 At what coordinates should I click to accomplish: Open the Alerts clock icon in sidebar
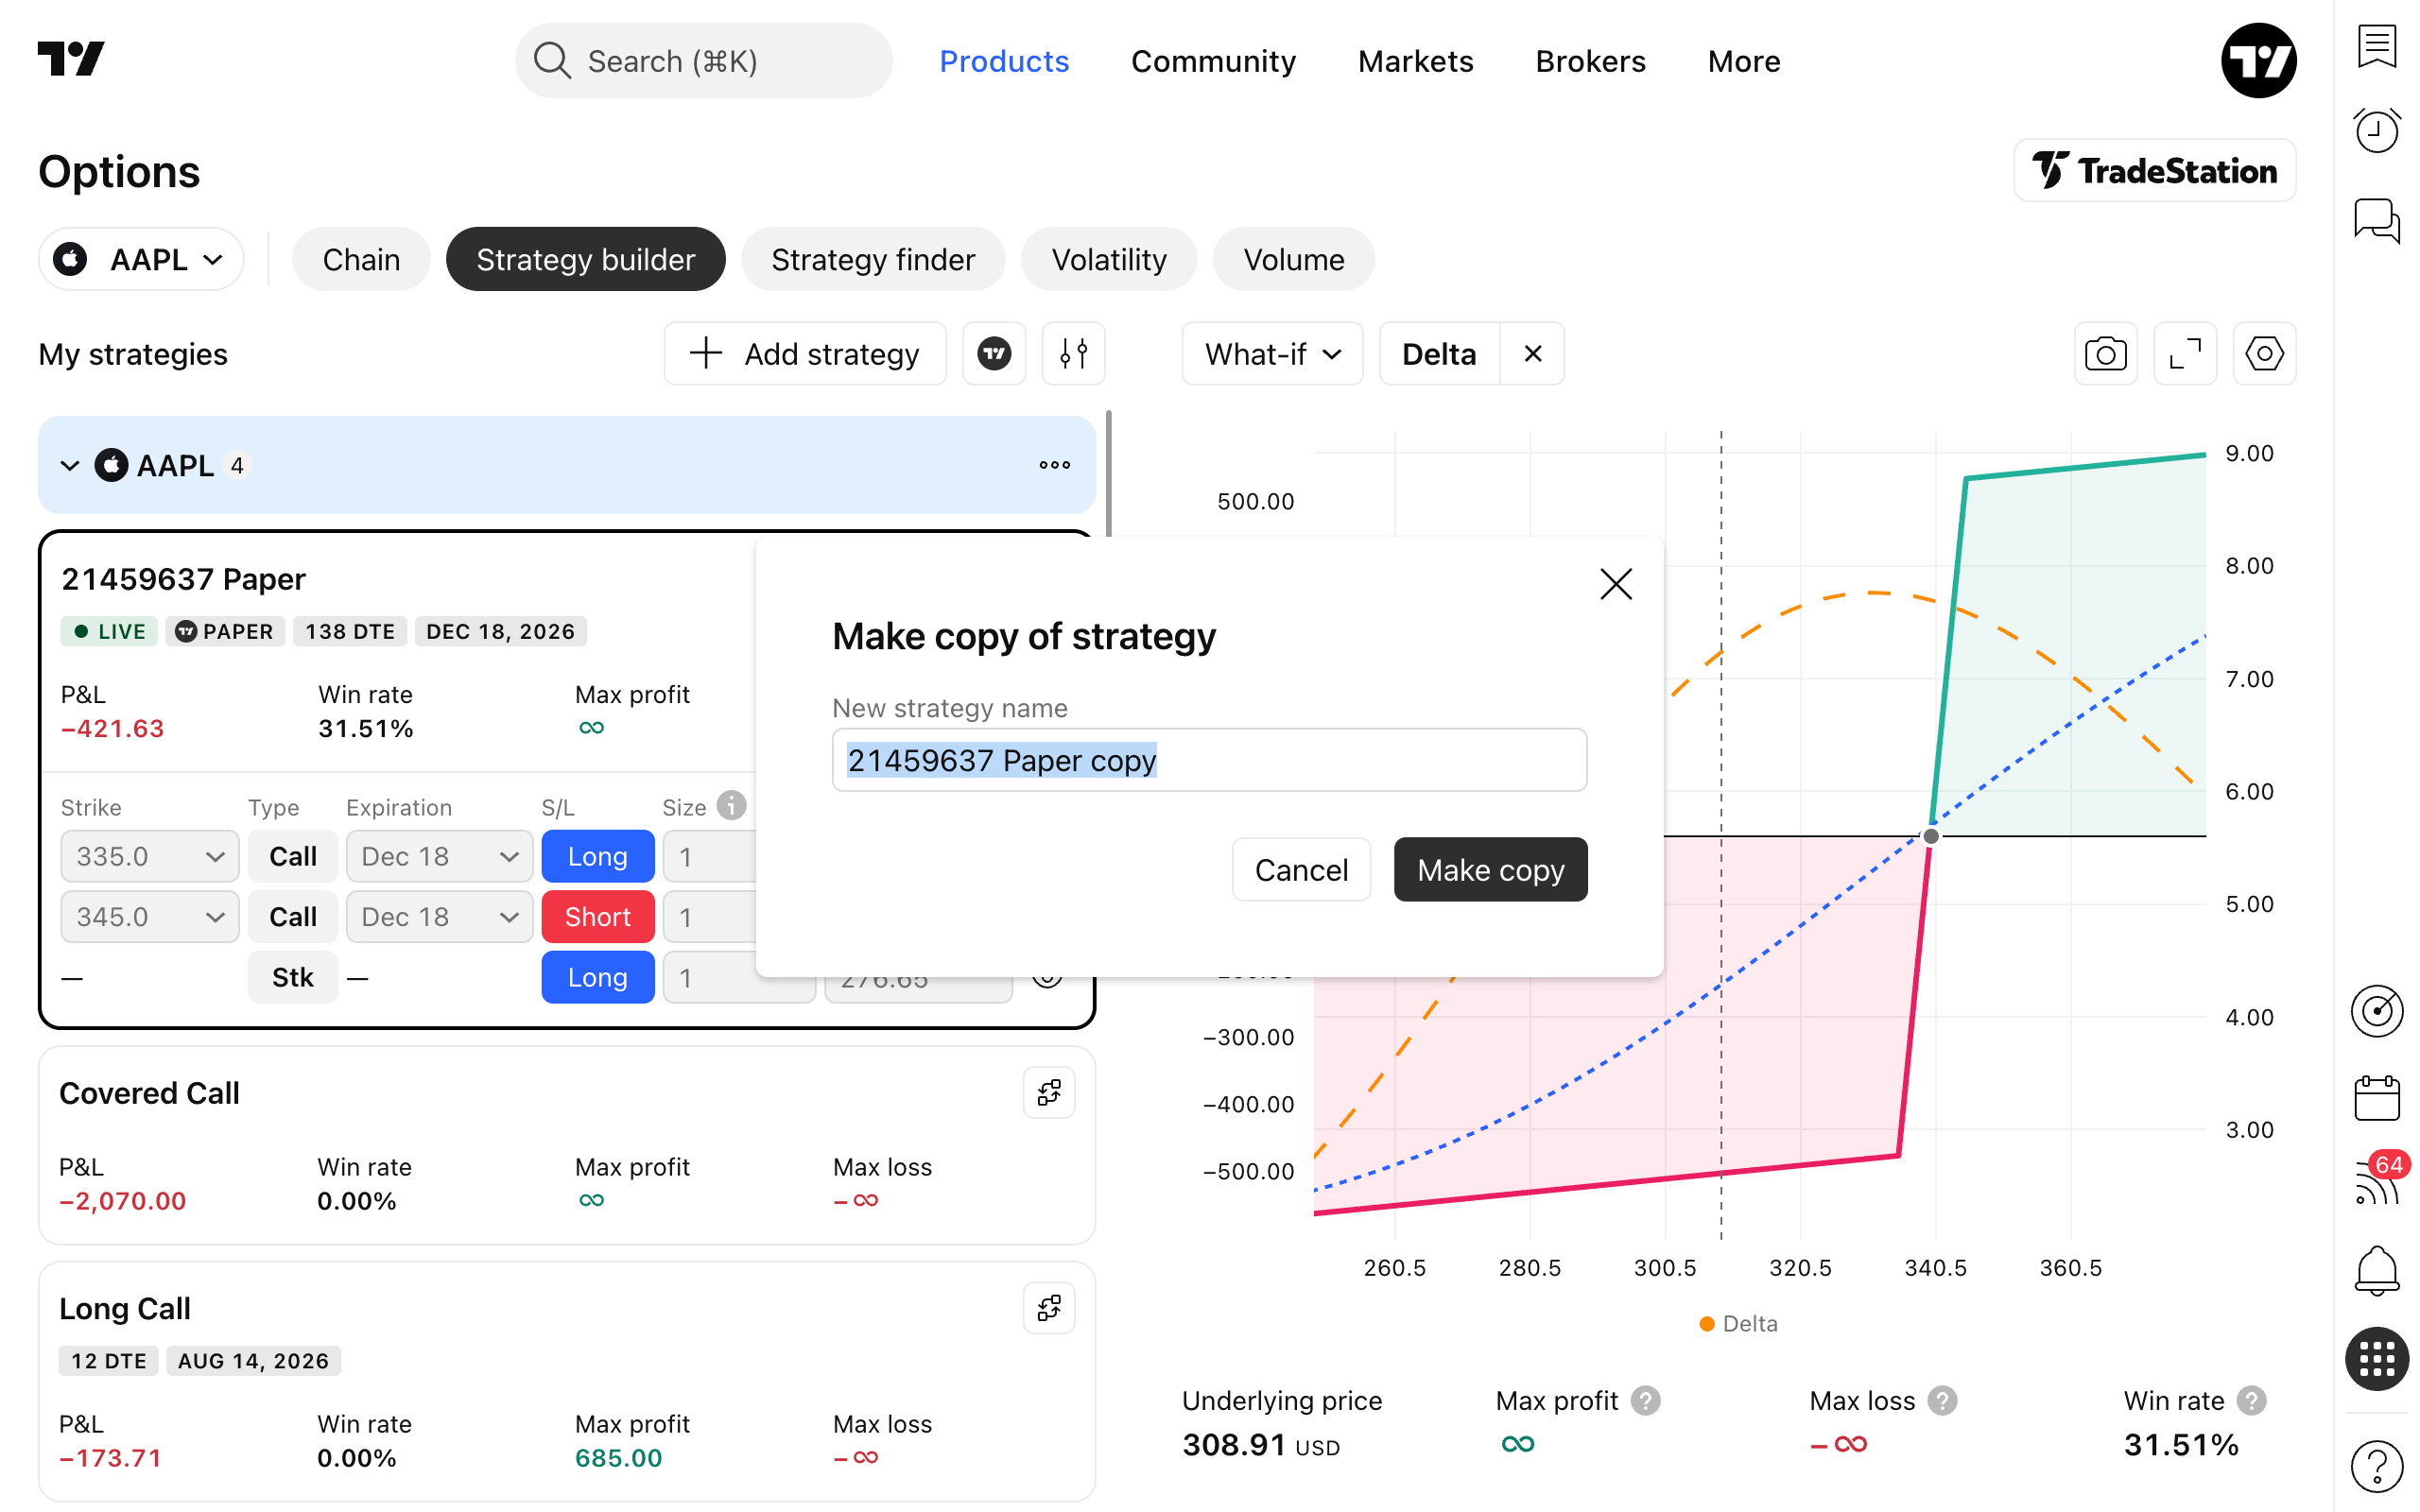click(x=2376, y=131)
